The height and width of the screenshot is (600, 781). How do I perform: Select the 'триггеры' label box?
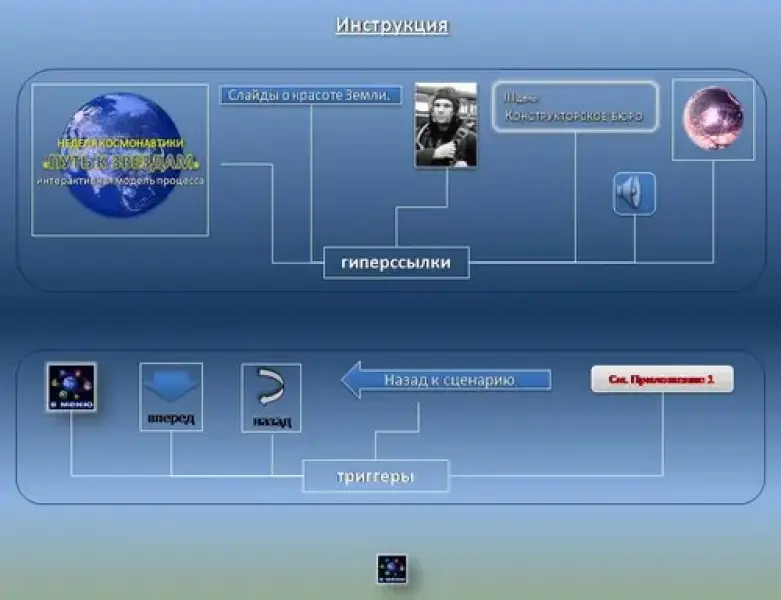(x=376, y=477)
